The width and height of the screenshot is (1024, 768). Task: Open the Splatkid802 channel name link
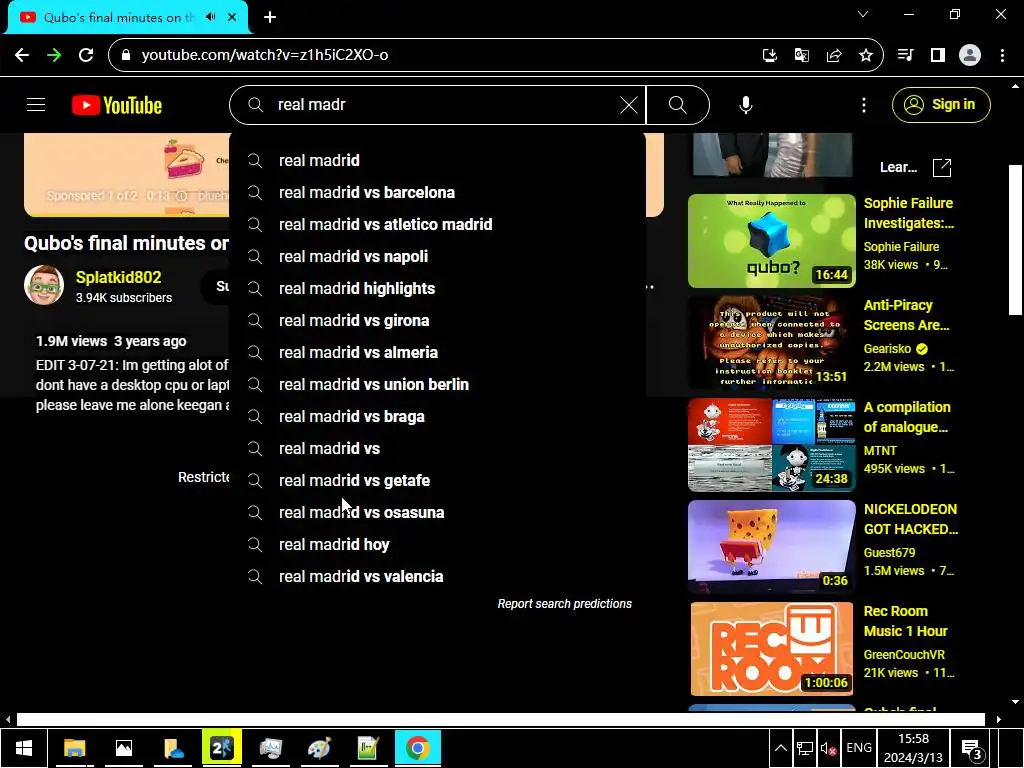click(x=118, y=277)
